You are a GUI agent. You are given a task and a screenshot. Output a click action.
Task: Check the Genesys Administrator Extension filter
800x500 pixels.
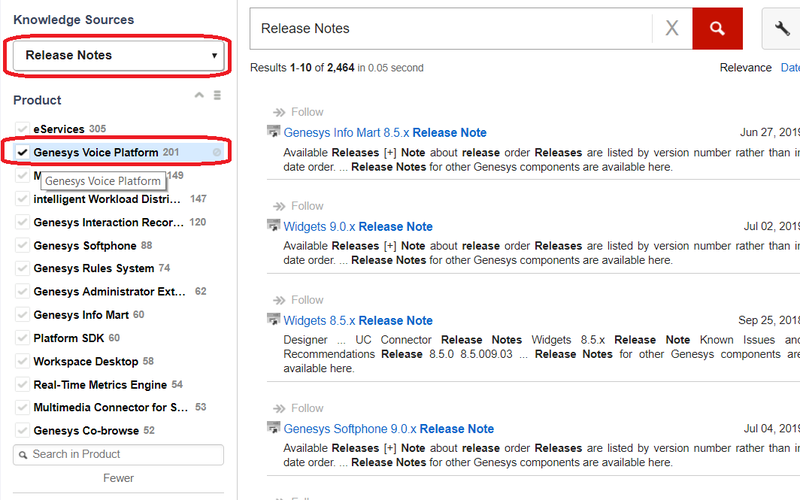click(x=22, y=291)
